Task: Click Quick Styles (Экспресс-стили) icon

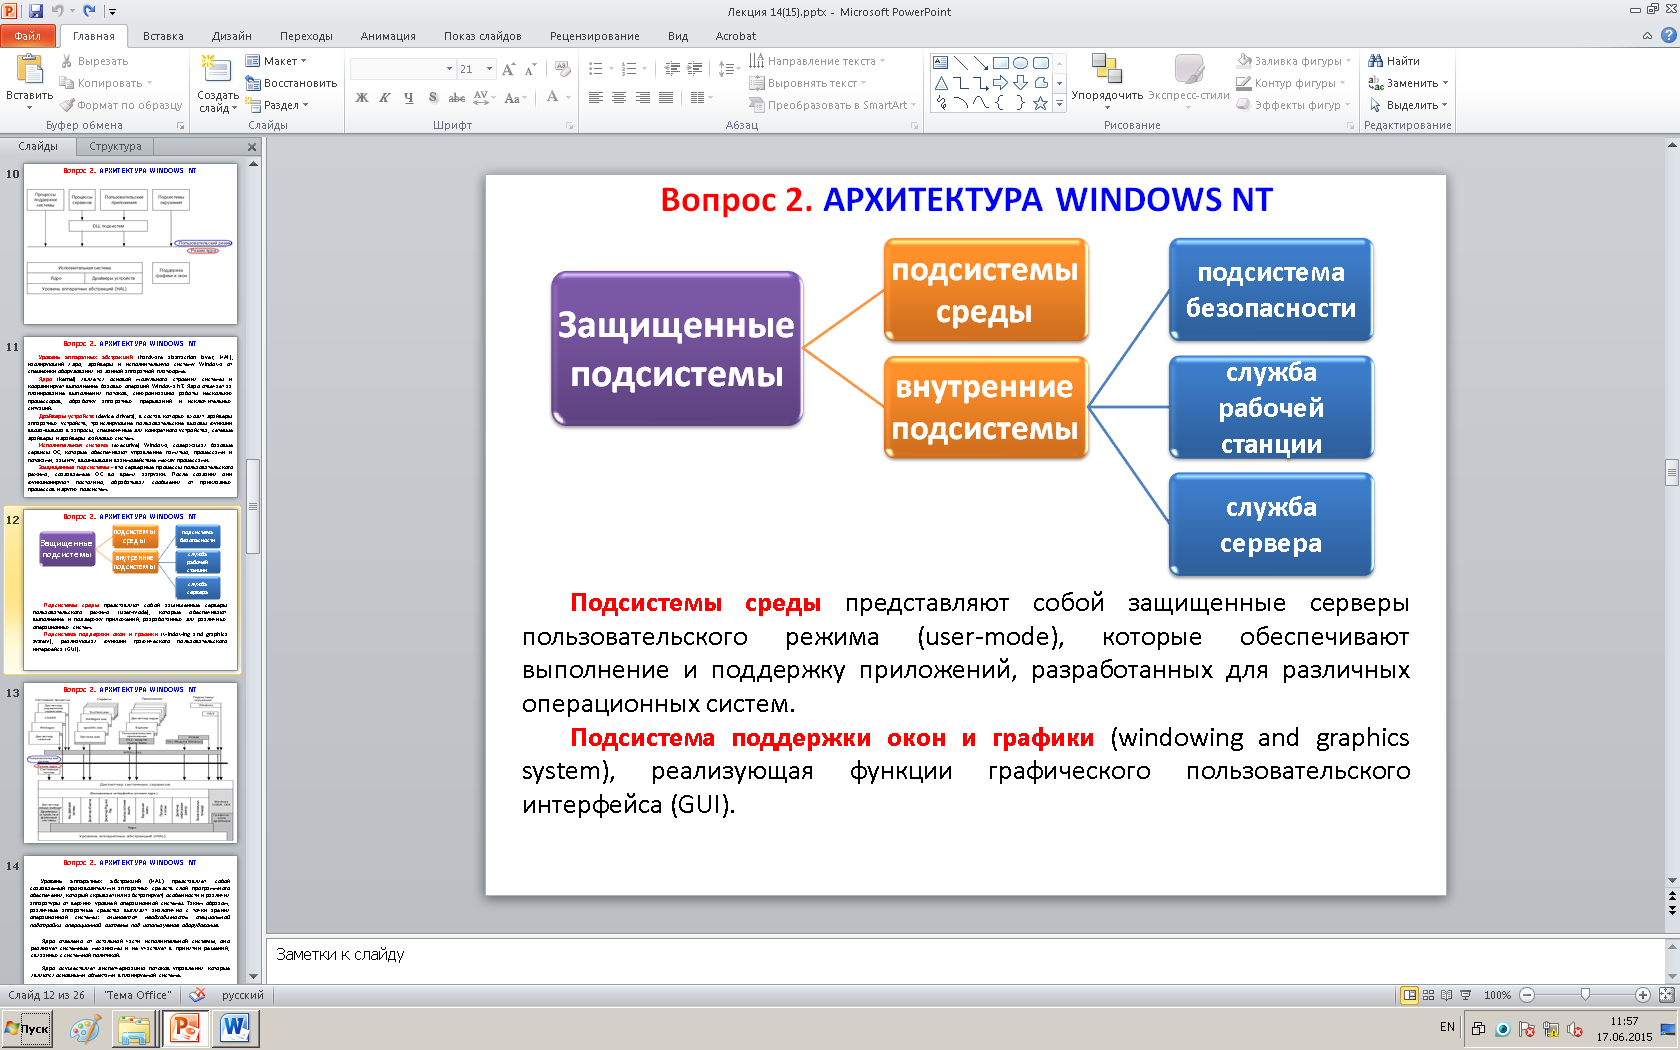Action: point(1189,68)
